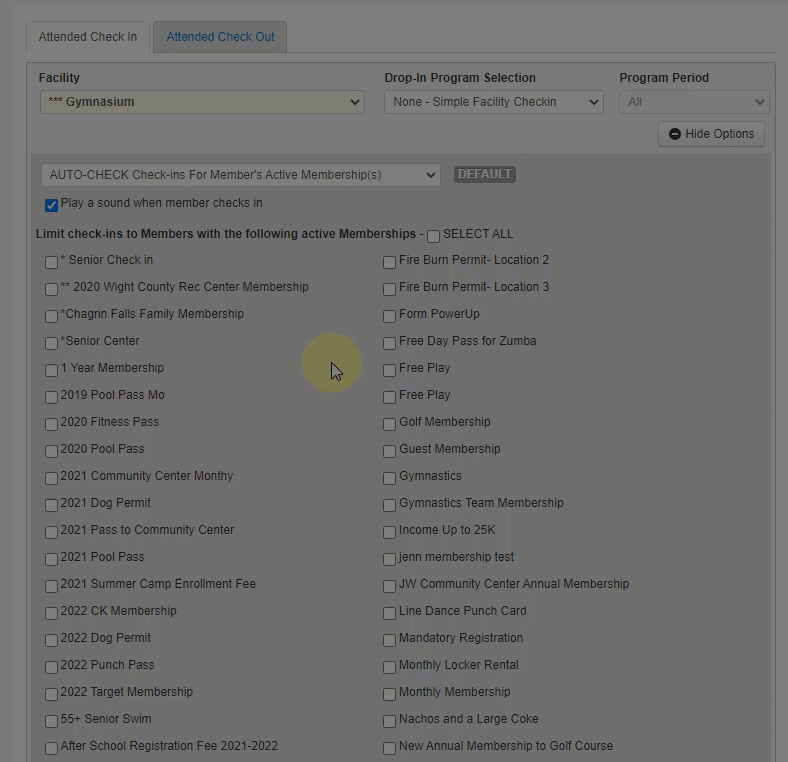The width and height of the screenshot is (788, 762).
Task: Check the SELECT ALL memberships box
Action: coord(433,236)
